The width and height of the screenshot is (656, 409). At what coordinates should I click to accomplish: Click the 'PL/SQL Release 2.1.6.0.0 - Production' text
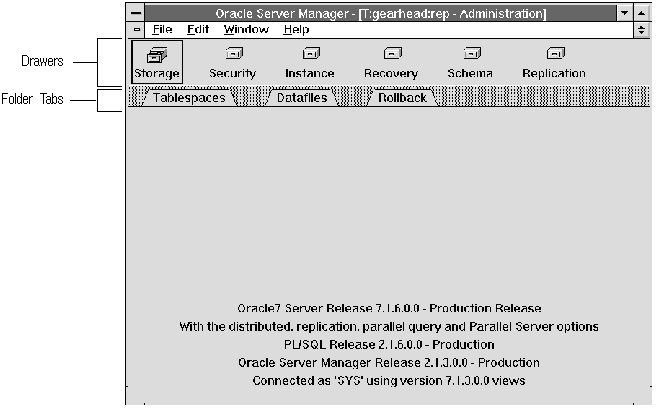pyautogui.click(x=389, y=345)
